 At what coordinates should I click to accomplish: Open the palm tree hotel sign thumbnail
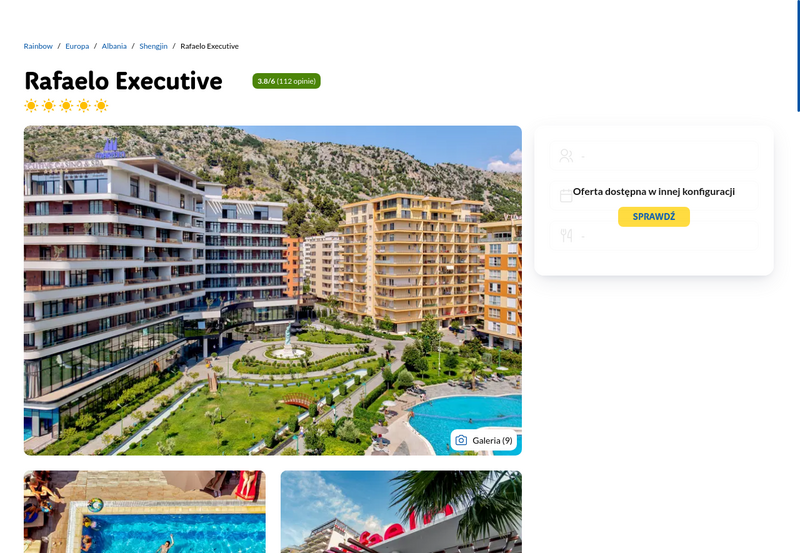click(401, 512)
